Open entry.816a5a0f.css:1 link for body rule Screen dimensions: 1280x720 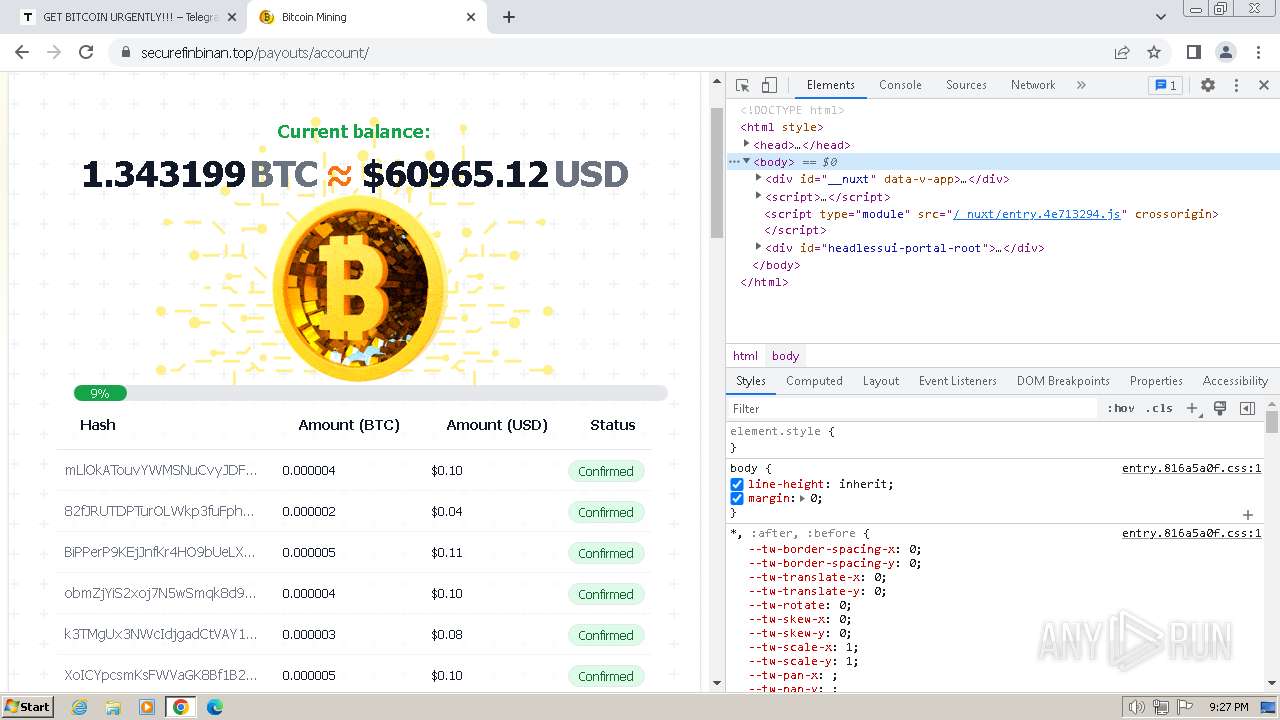(x=1191, y=468)
